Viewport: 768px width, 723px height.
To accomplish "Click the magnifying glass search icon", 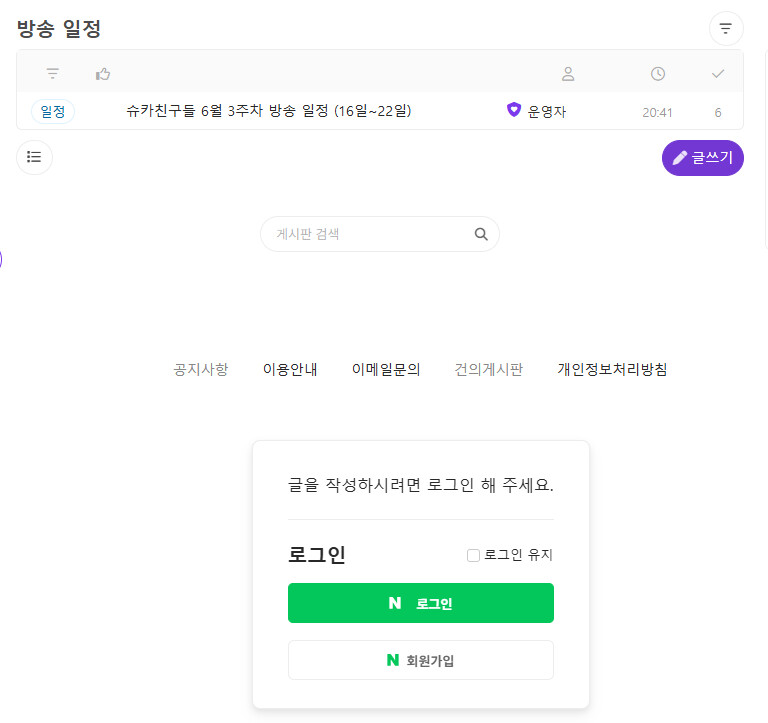I will click(x=481, y=234).
